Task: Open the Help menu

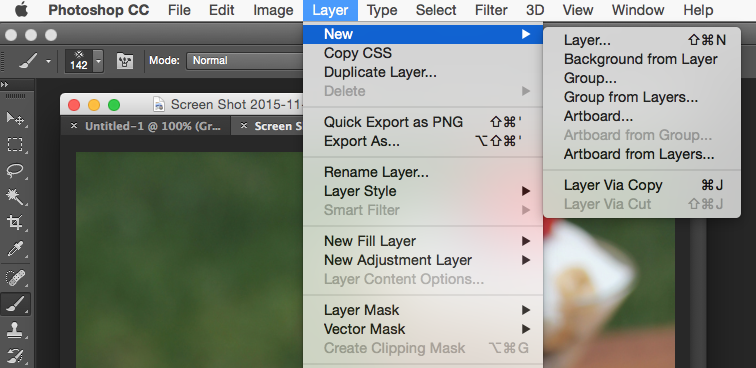Action: tap(698, 10)
